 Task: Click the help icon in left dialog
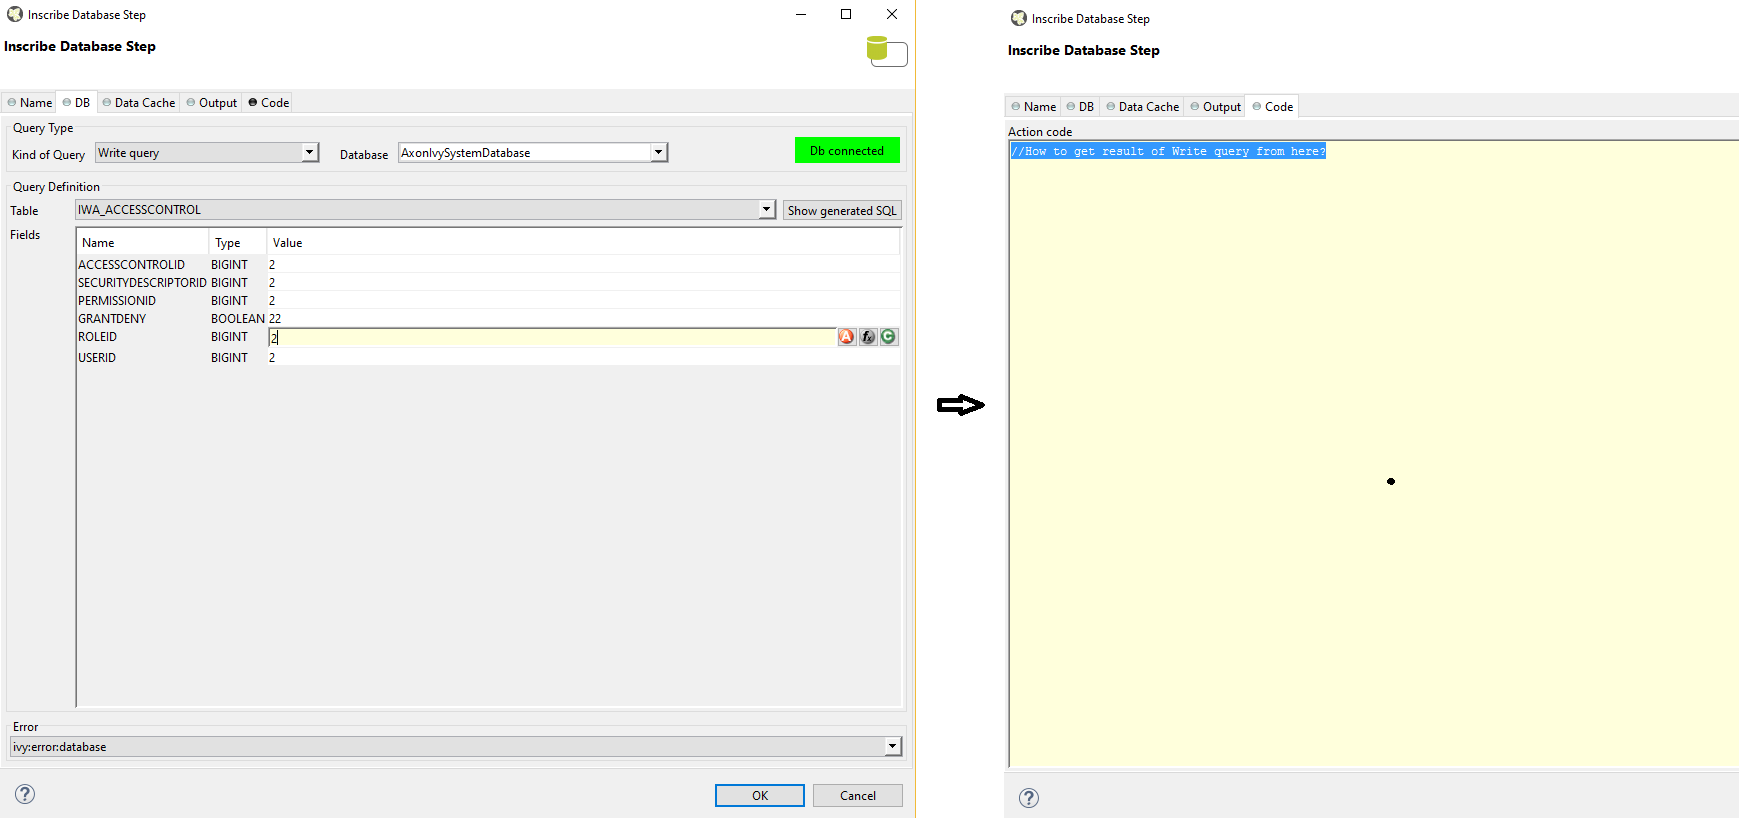pos(25,794)
